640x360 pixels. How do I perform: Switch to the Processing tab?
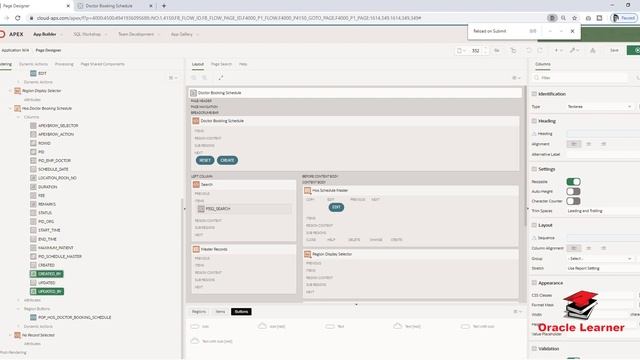64,64
